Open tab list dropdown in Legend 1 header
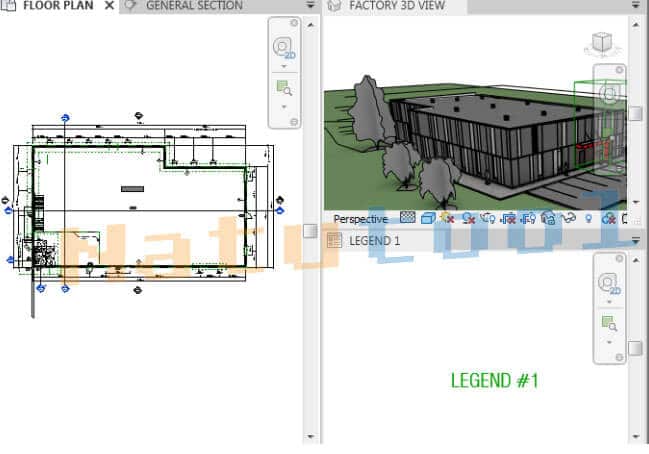649x454 pixels. tap(635, 241)
